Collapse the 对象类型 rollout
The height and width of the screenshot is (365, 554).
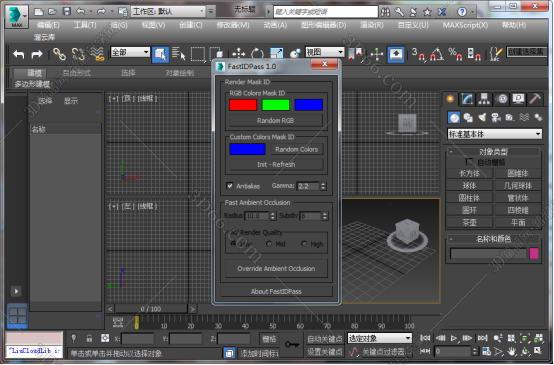[493, 152]
